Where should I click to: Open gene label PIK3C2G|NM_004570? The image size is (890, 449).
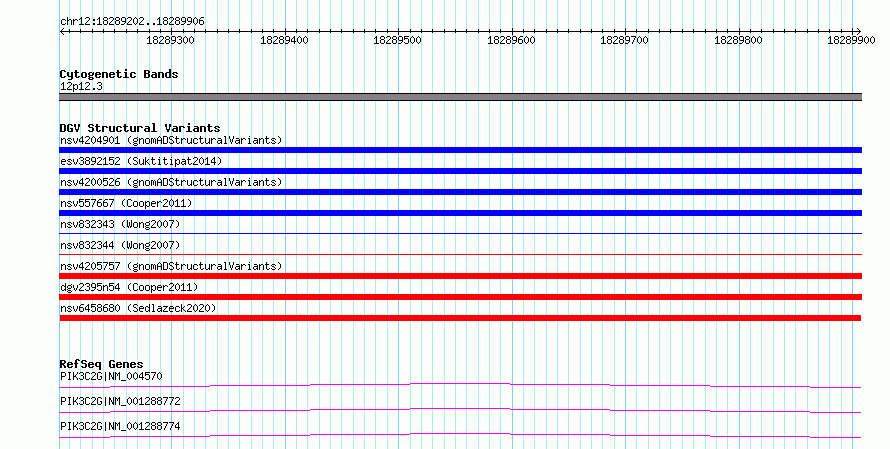111,376
